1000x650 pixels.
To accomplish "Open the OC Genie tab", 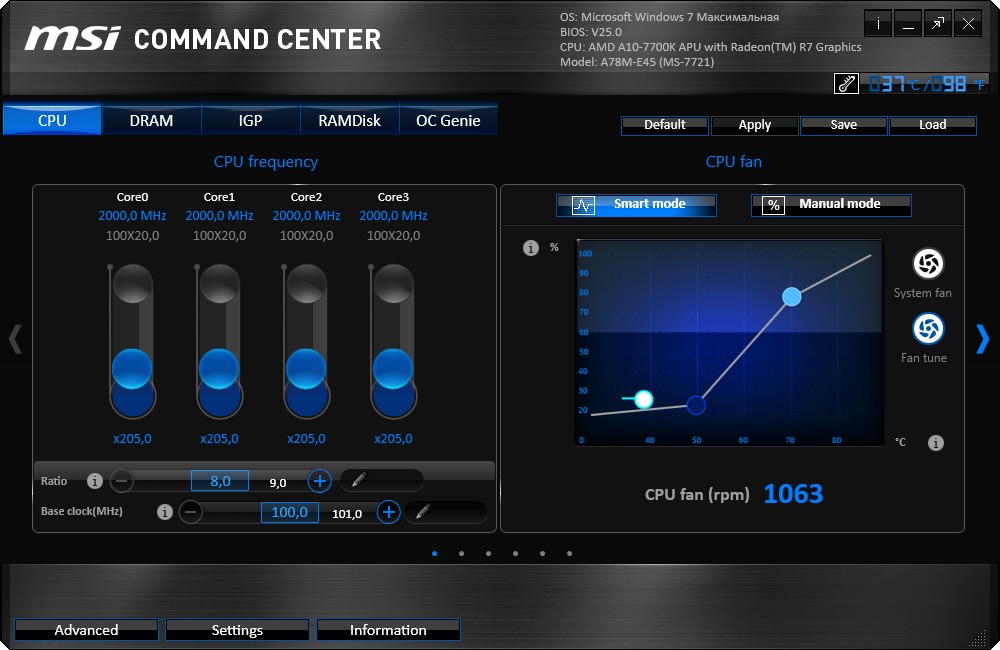I will [x=448, y=120].
